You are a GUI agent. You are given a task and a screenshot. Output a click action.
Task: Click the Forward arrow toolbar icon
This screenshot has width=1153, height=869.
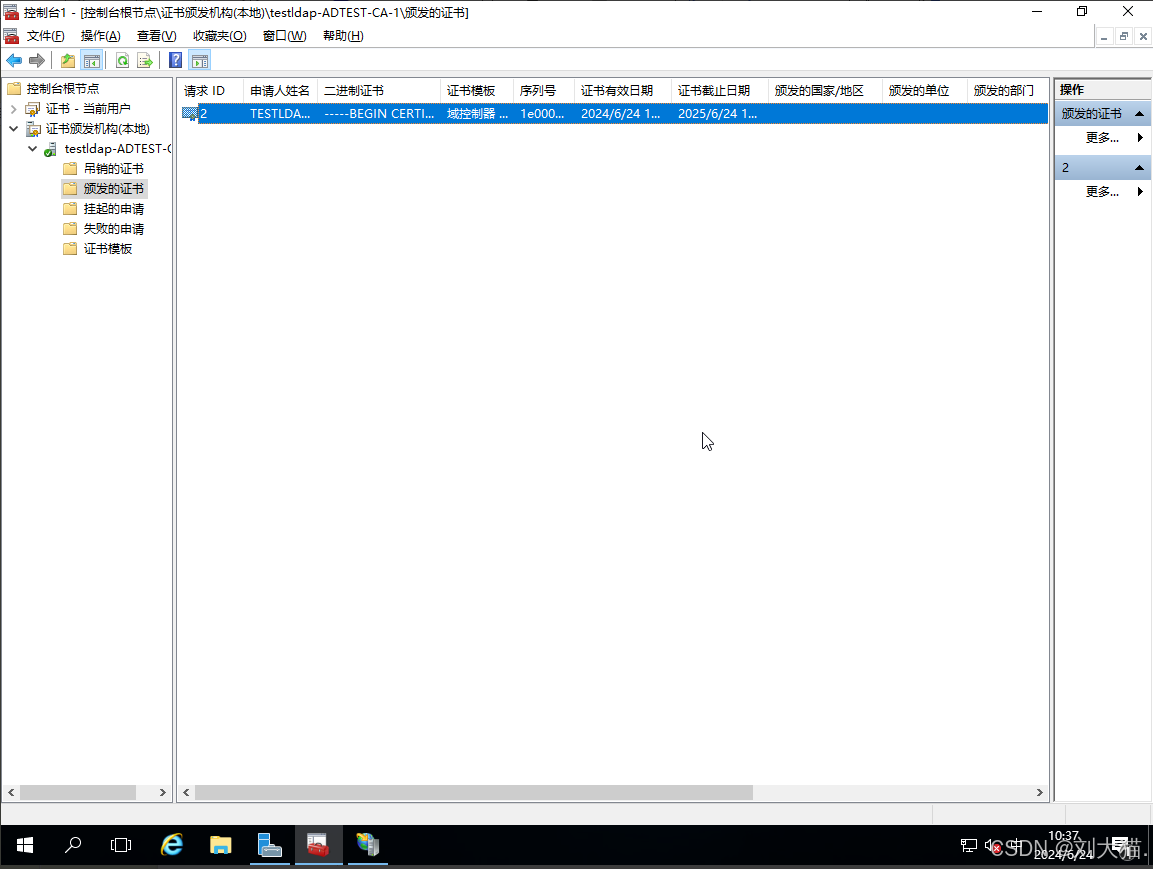[x=37, y=60]
